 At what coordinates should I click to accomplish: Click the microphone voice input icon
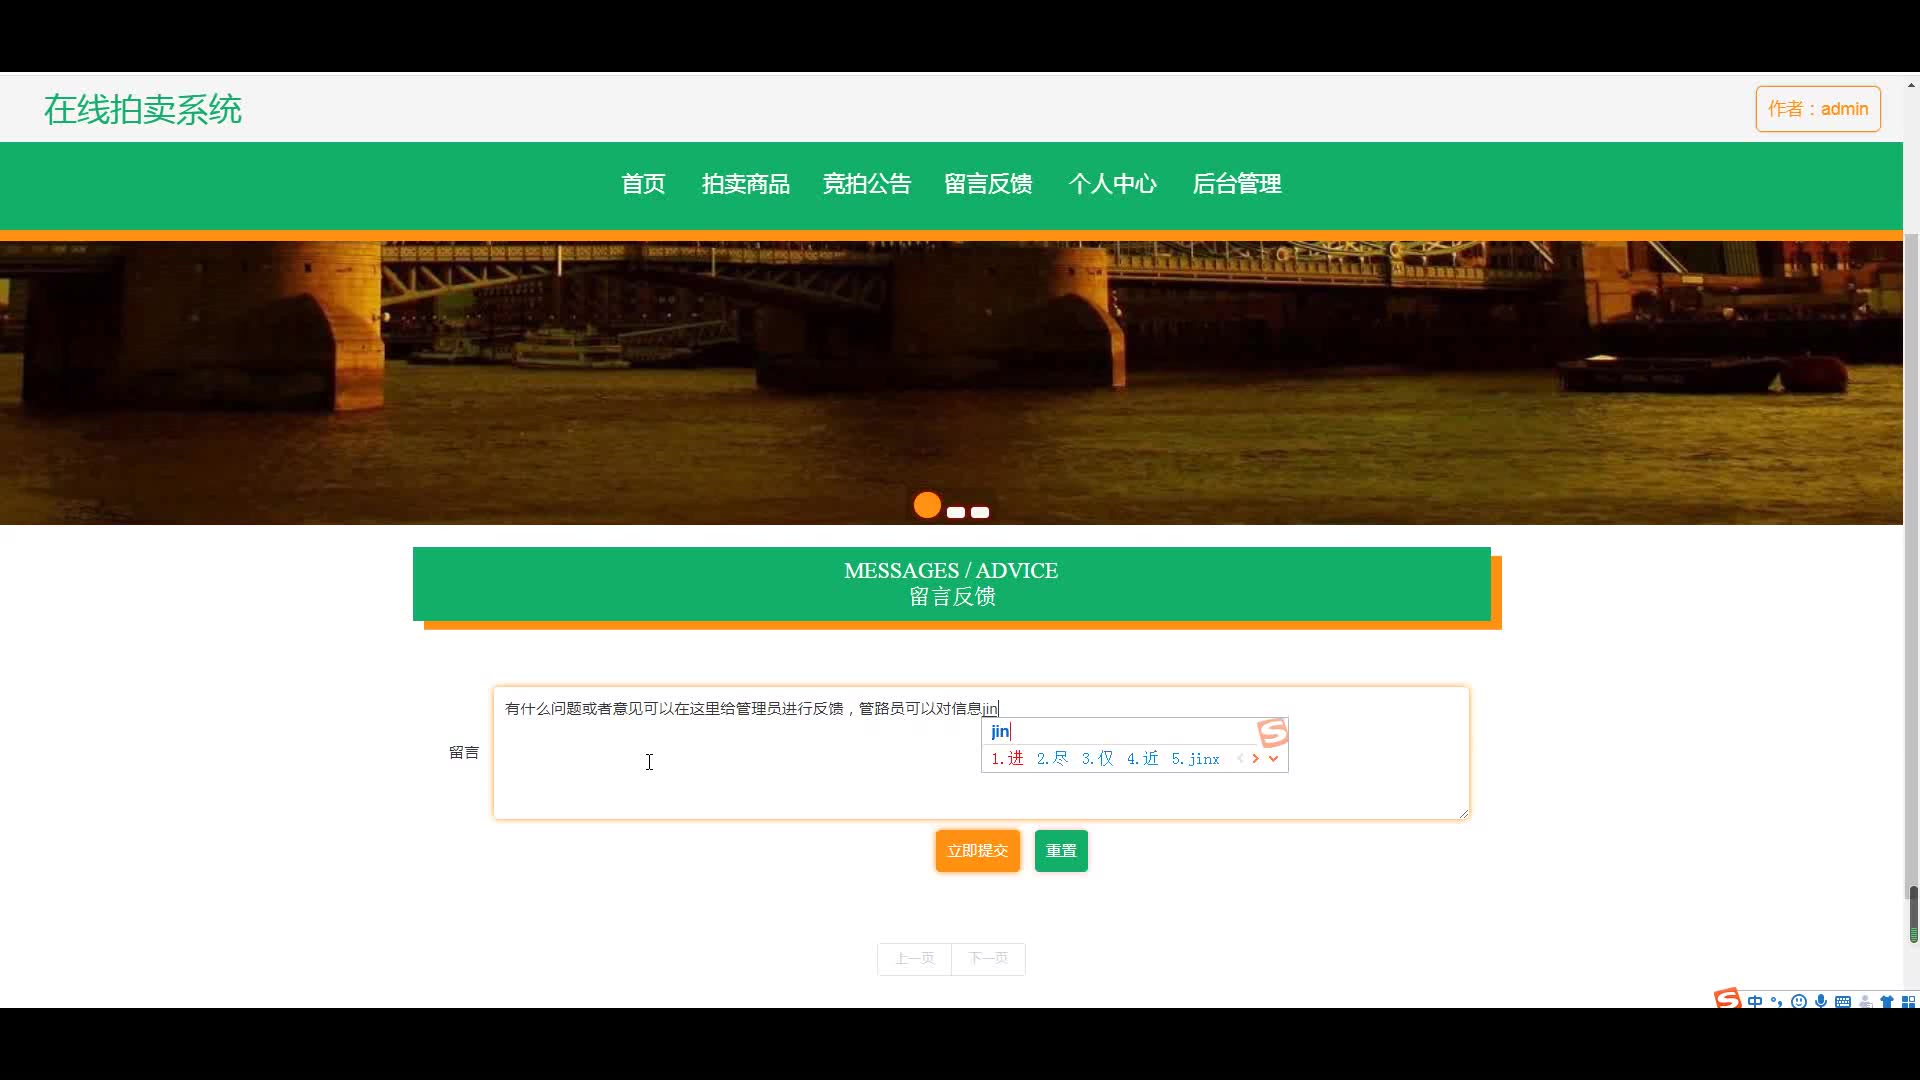[x=1821, y=1001]
